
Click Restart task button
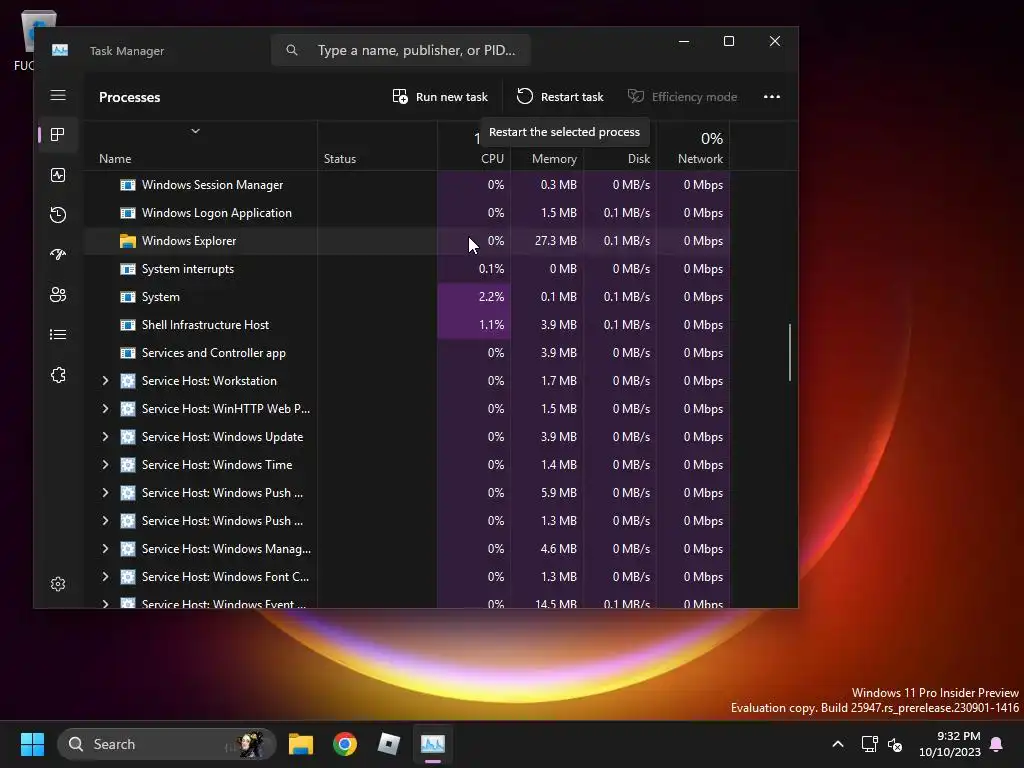(x=560, y=97)
